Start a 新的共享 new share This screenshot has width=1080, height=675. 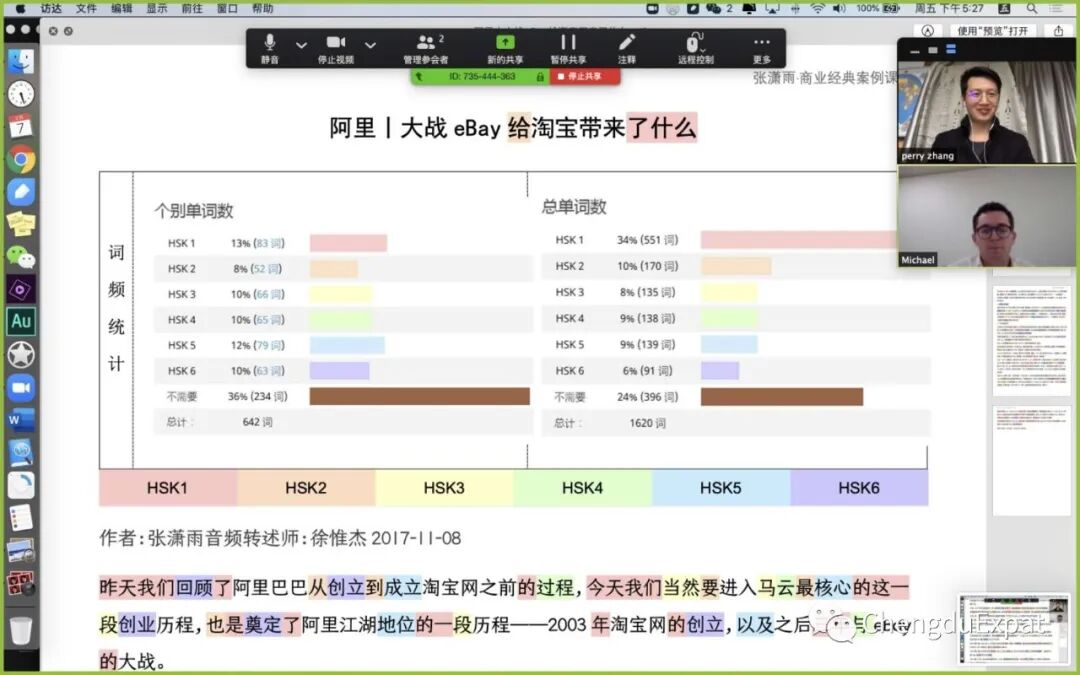(505, 48)
